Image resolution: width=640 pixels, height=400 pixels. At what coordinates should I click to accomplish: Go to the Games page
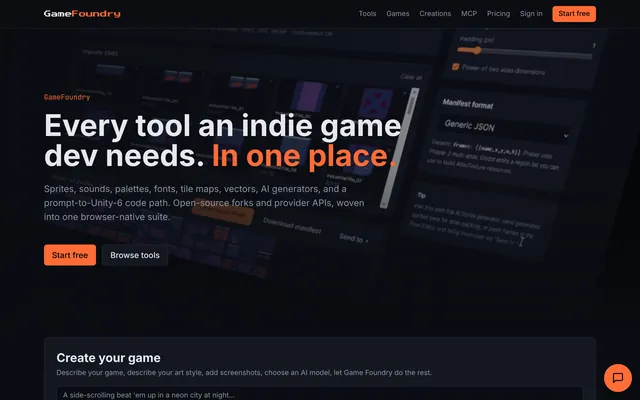pos(398,13)
